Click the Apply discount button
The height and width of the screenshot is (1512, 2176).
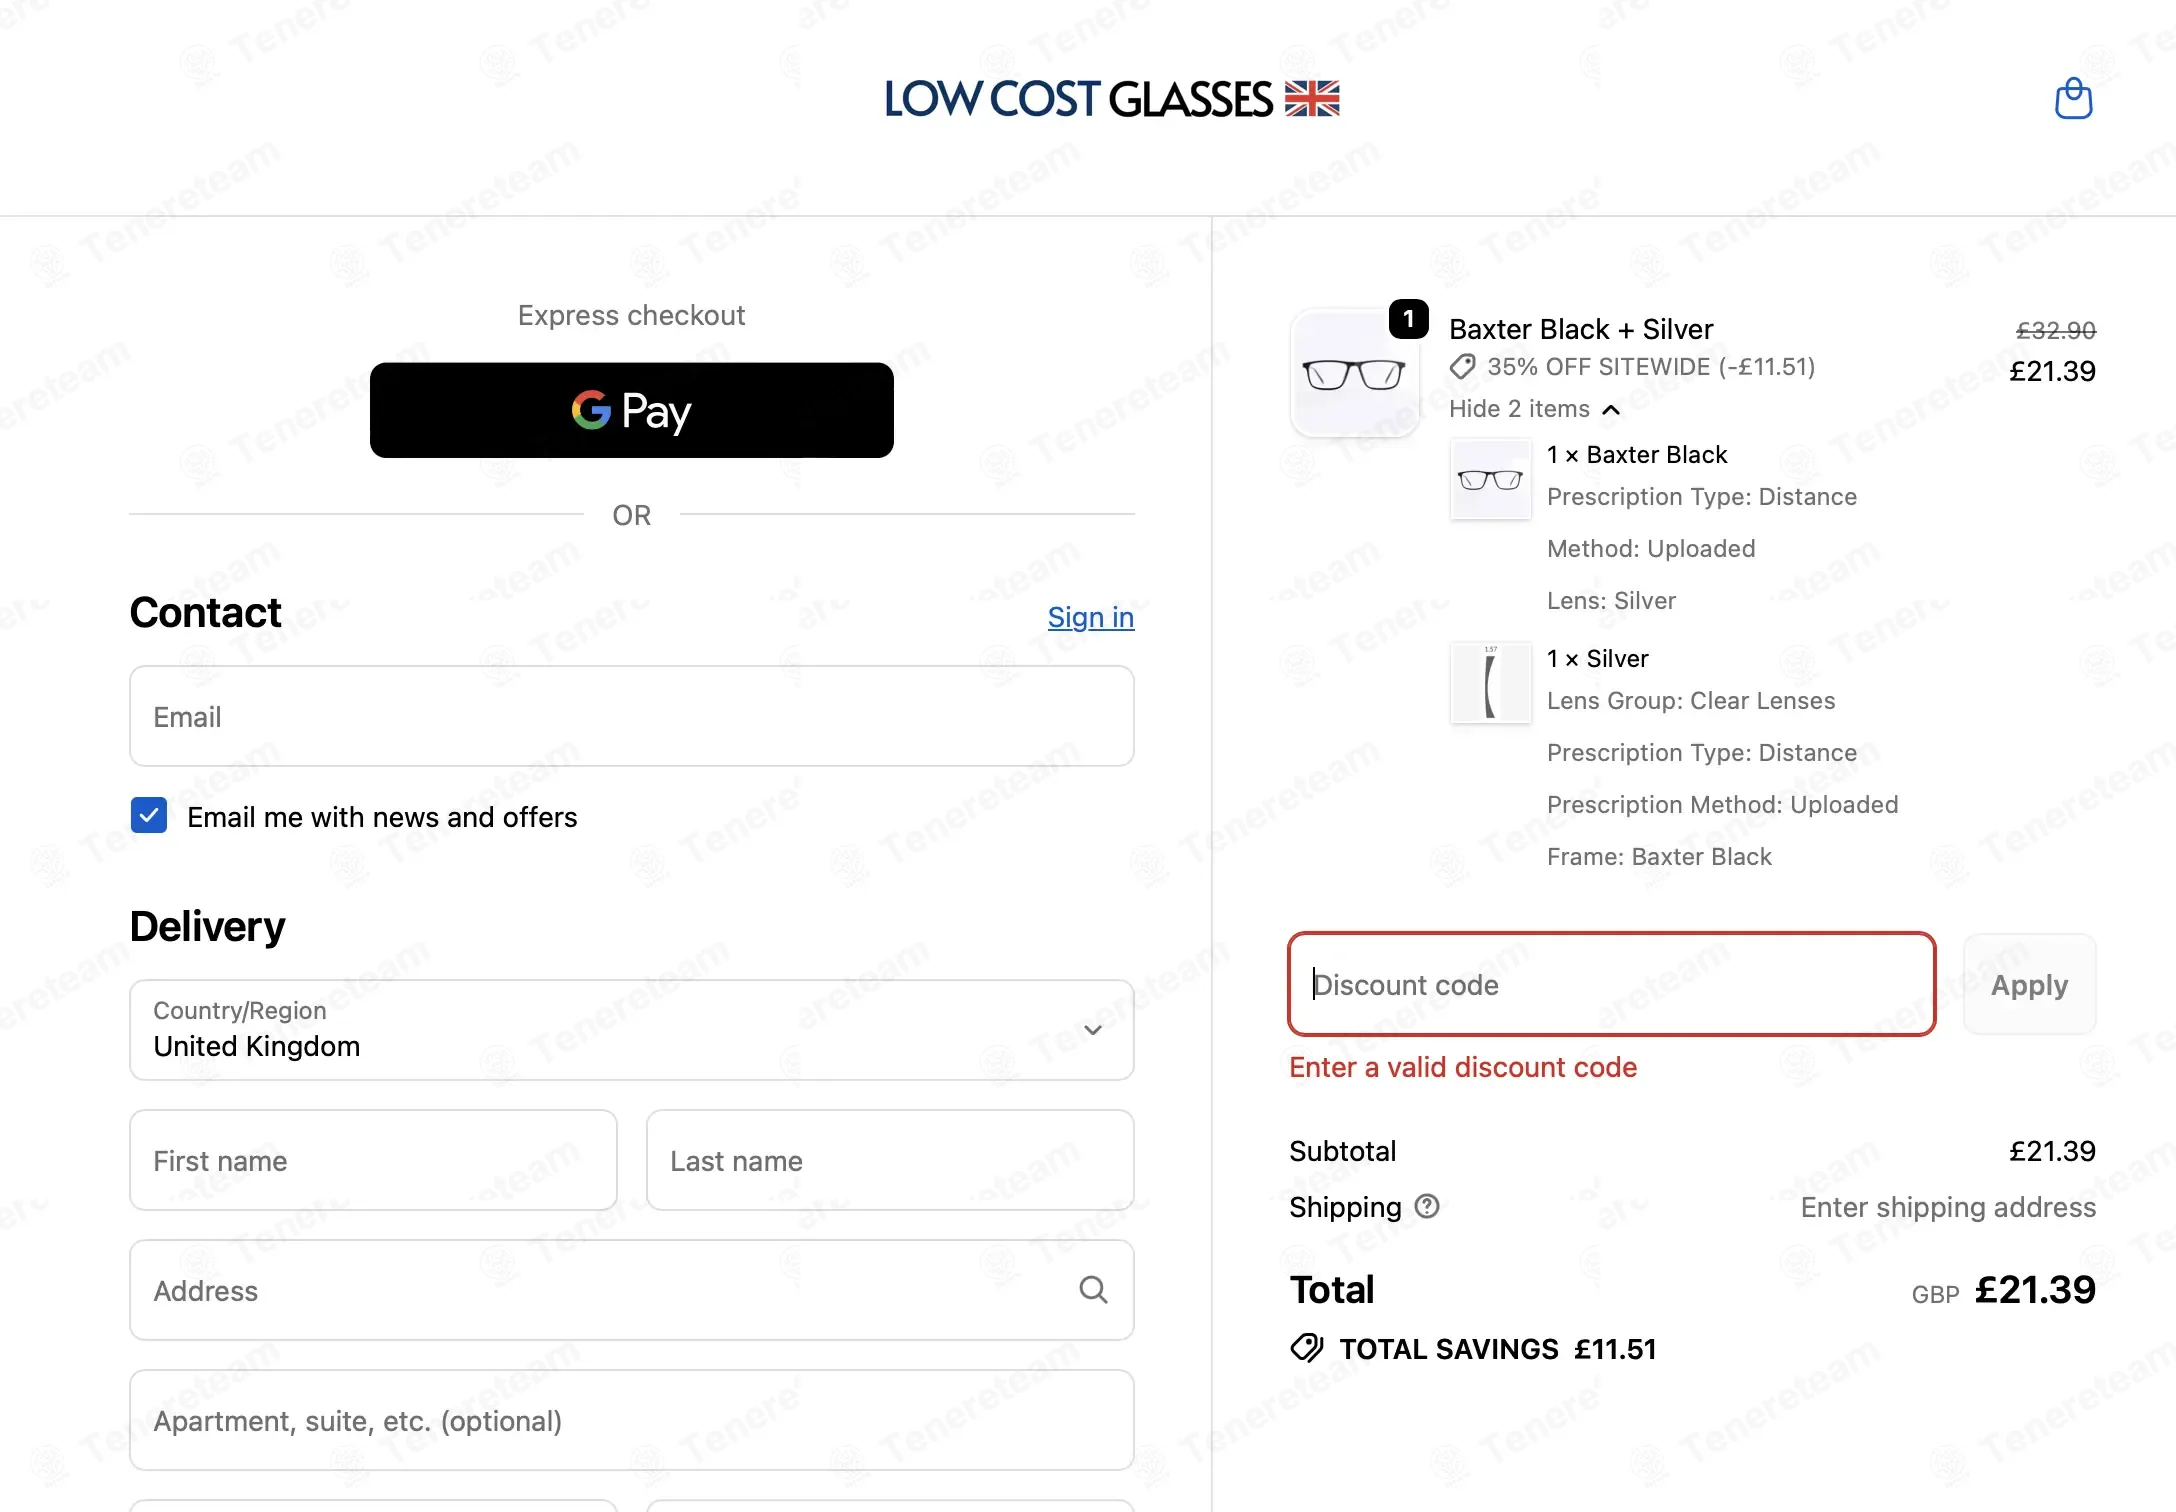point(2029,985)
